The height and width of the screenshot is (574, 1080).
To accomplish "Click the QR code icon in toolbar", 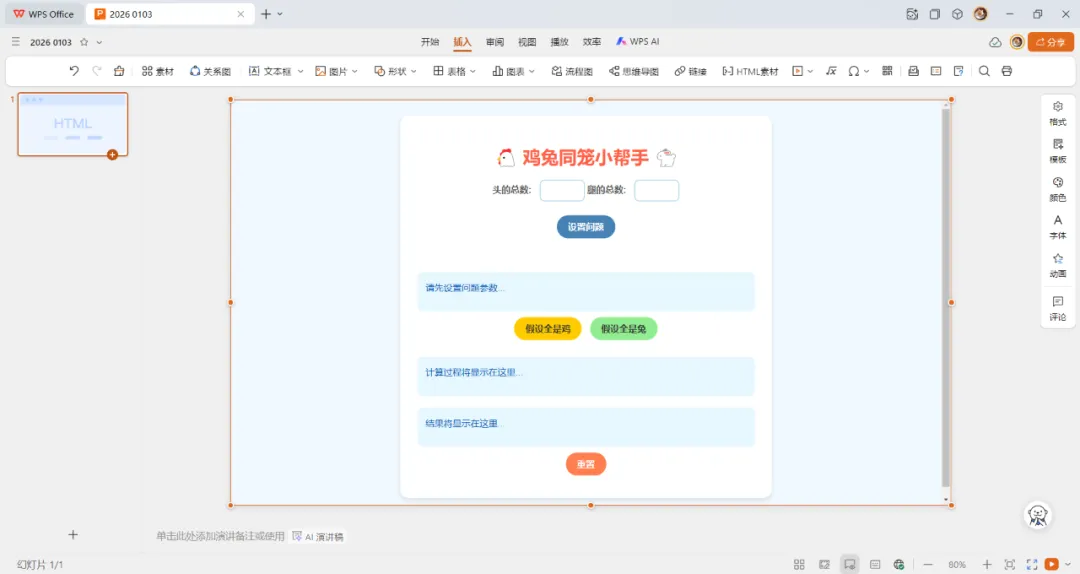I will click(887, 71).
